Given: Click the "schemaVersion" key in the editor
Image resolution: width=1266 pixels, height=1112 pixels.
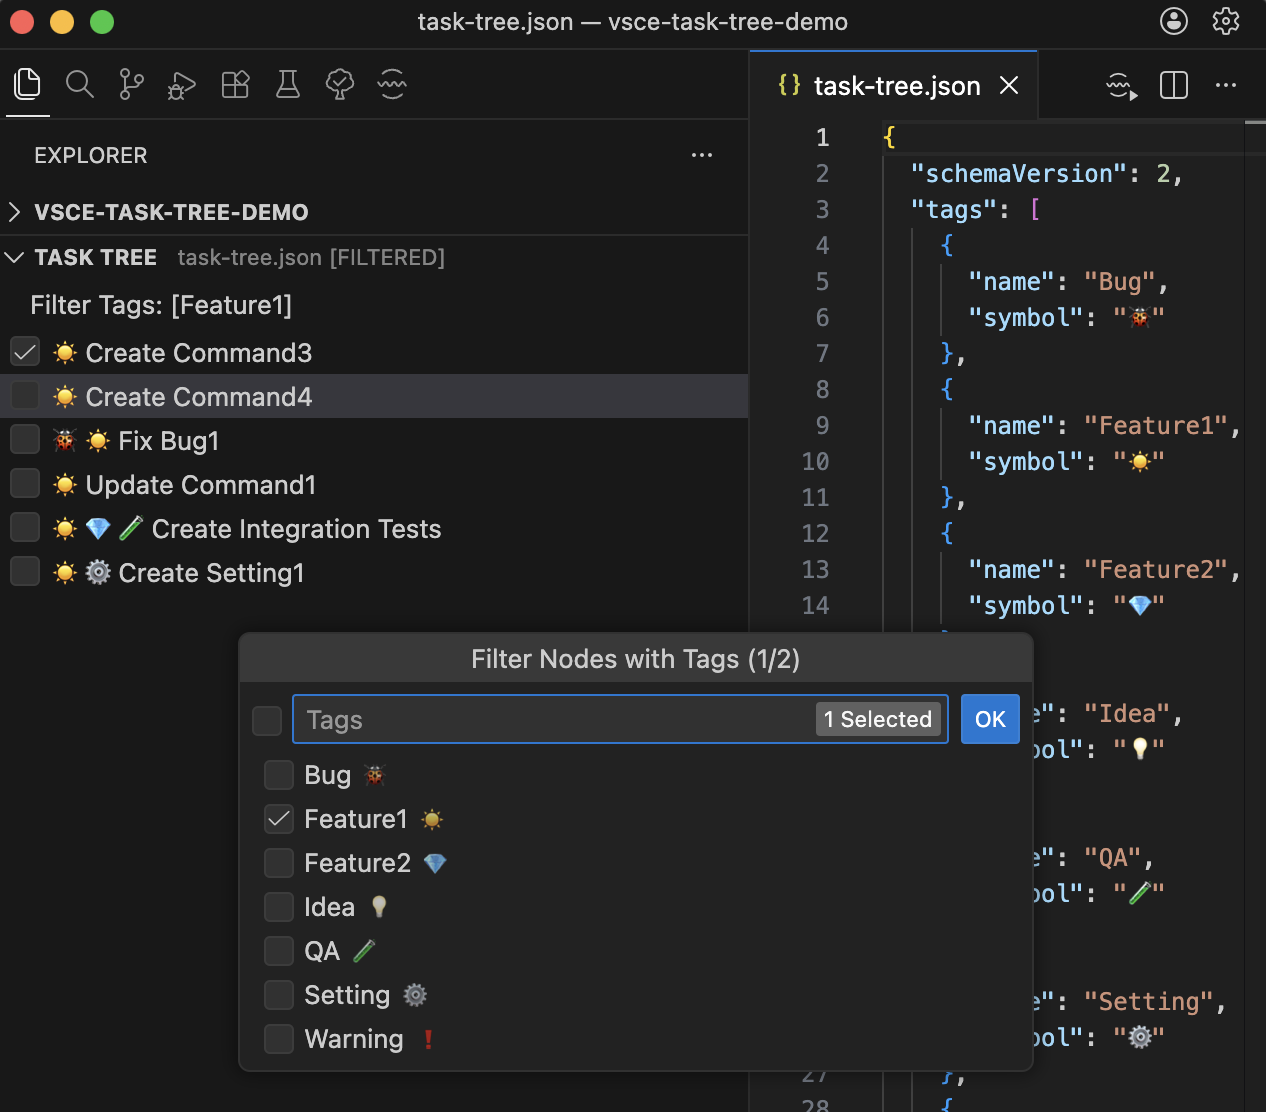Looking at the screenshot, I should point(1019,173).
